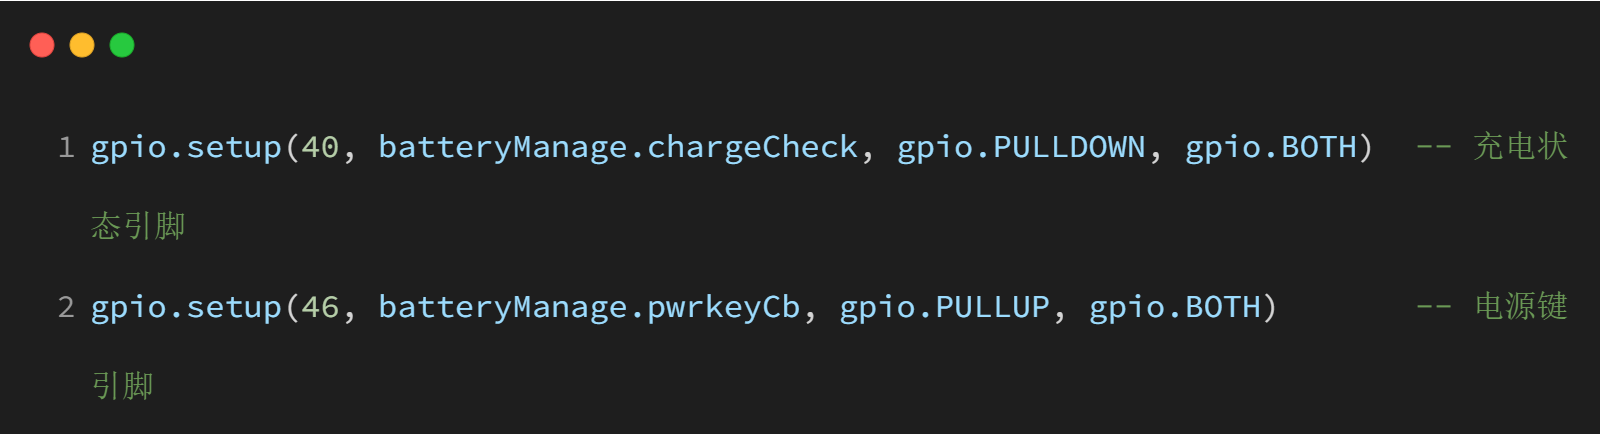
Task: Click batteryManage.pwrkeyCb callback text
Action: click(589, 308)
